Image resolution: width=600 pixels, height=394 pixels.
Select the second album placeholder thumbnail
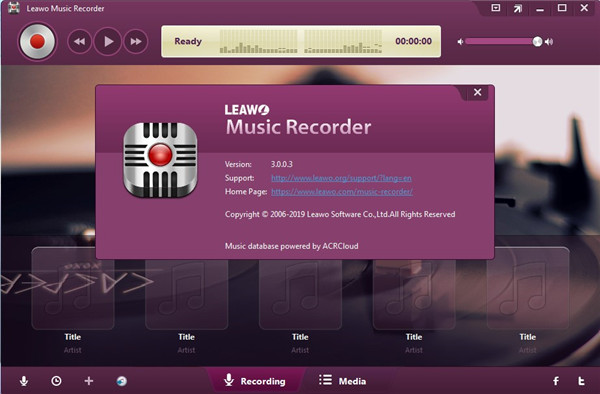pyautogui.click(x=186, y=294)
